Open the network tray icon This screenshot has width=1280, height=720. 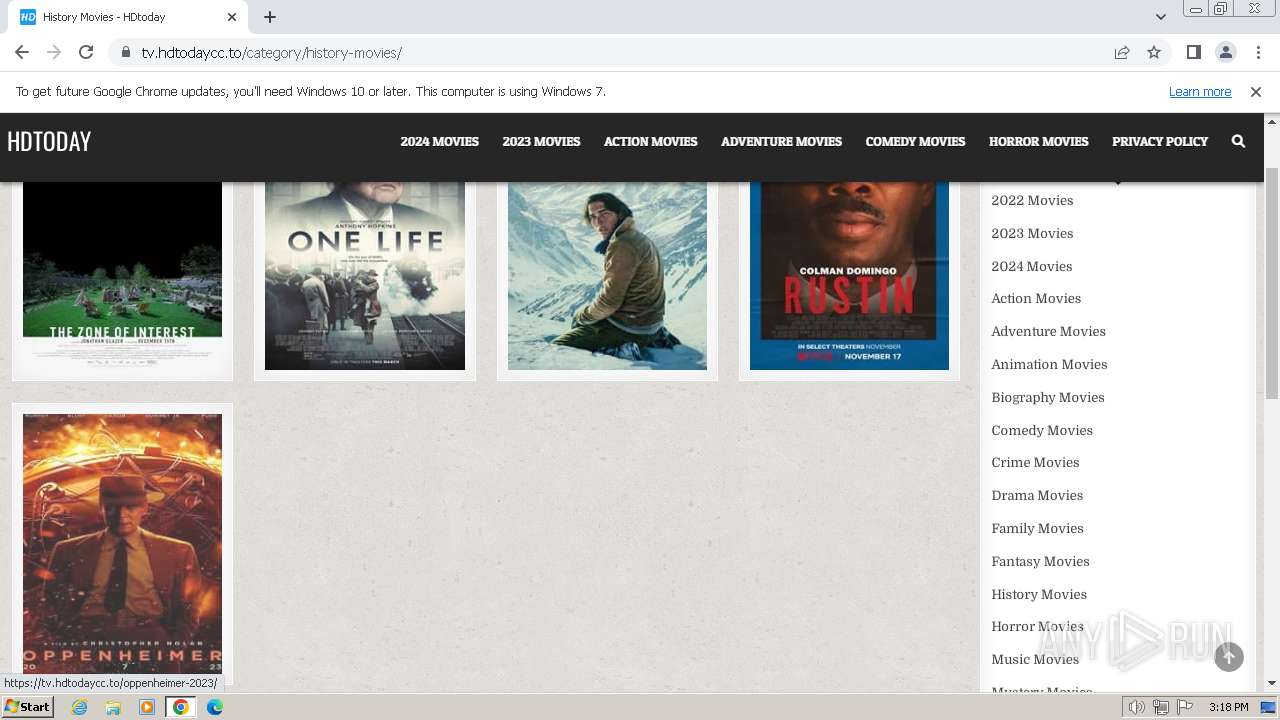(x=1161, y=707)
